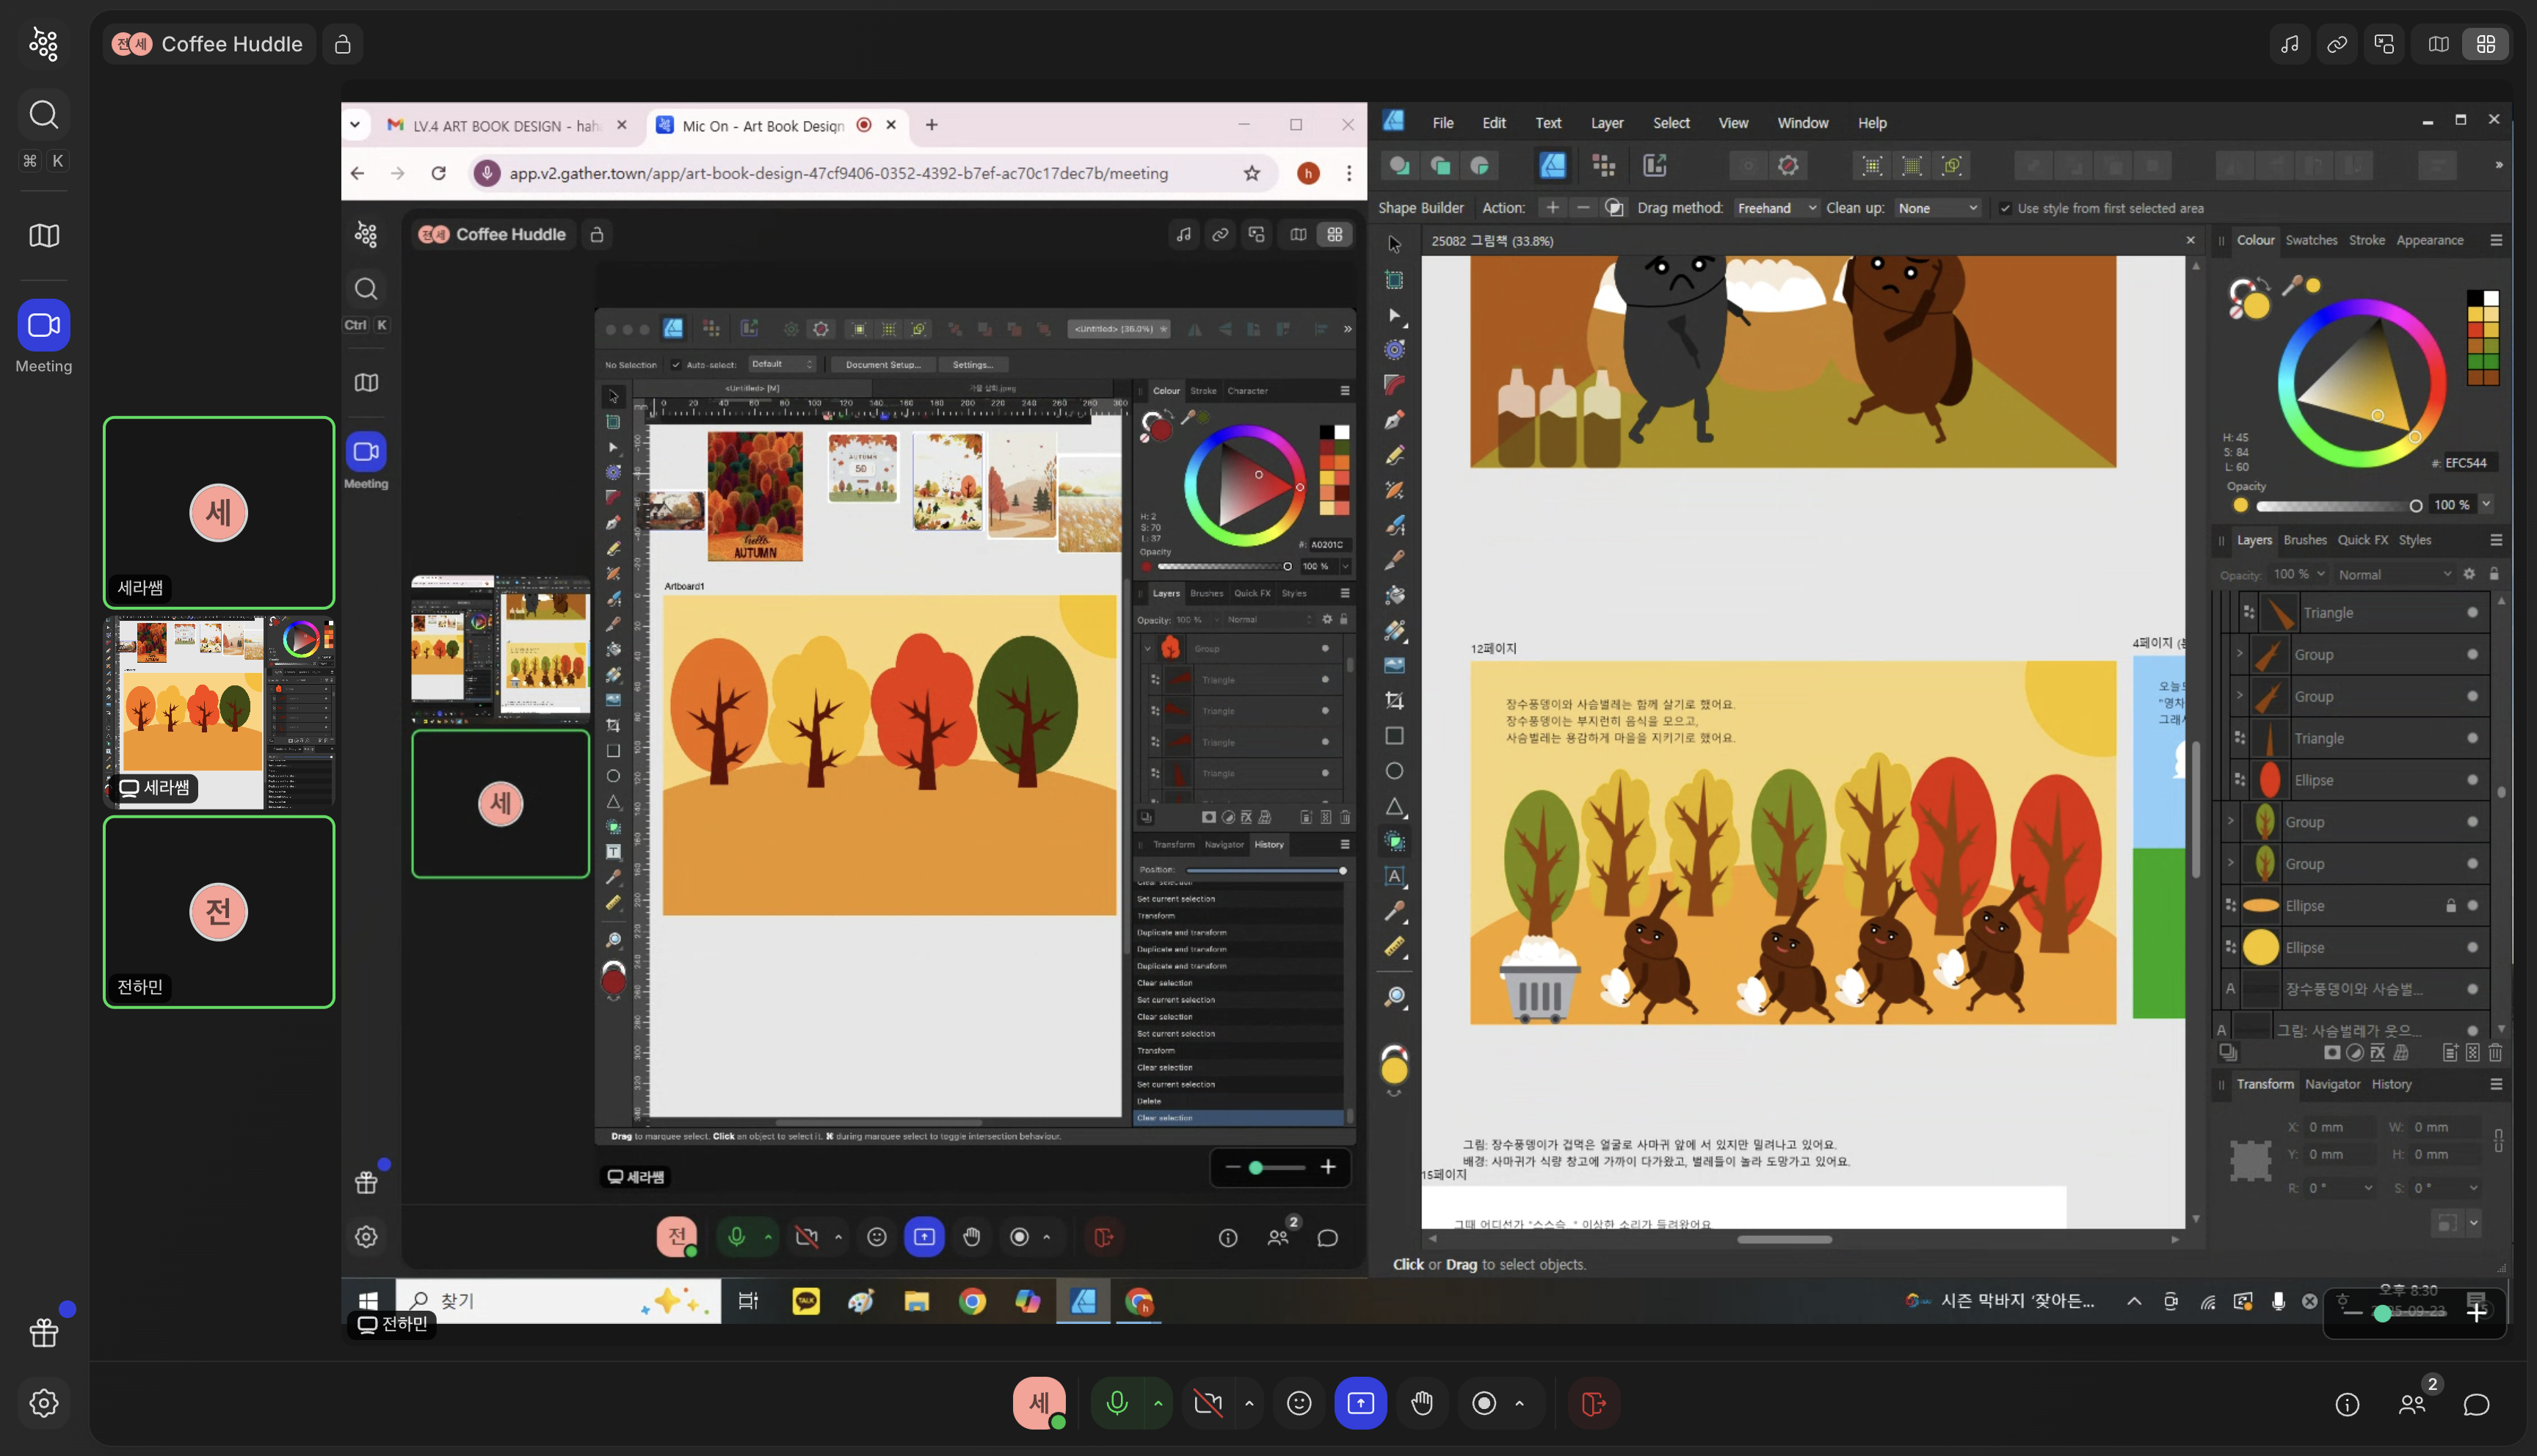2537x1456 pixels.
Task: Hide the locked Ellipse layer via its visibility dot
Action: [x=2472, y=906]
